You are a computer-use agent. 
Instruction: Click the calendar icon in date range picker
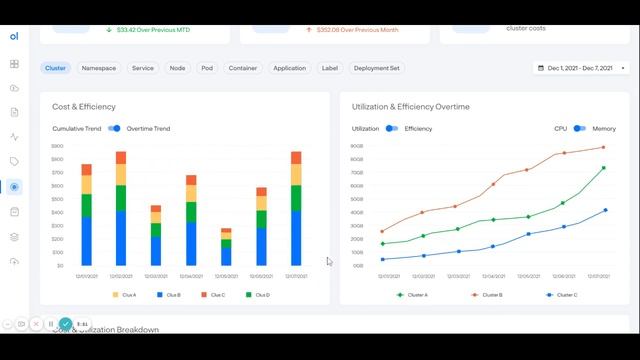click(541, 68)
